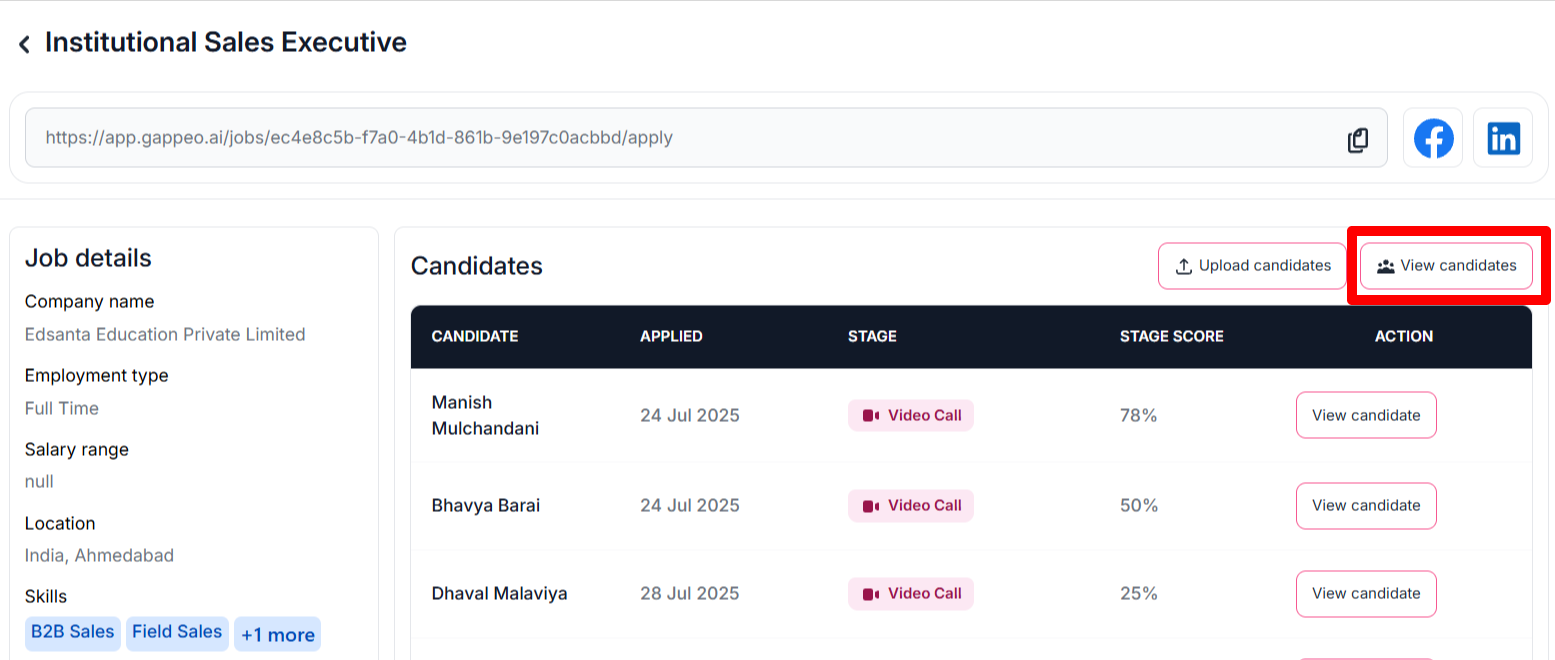This screenshot has width=1555, height=660.
Task: Select the Field Sales skill tag
Action: 176,632
